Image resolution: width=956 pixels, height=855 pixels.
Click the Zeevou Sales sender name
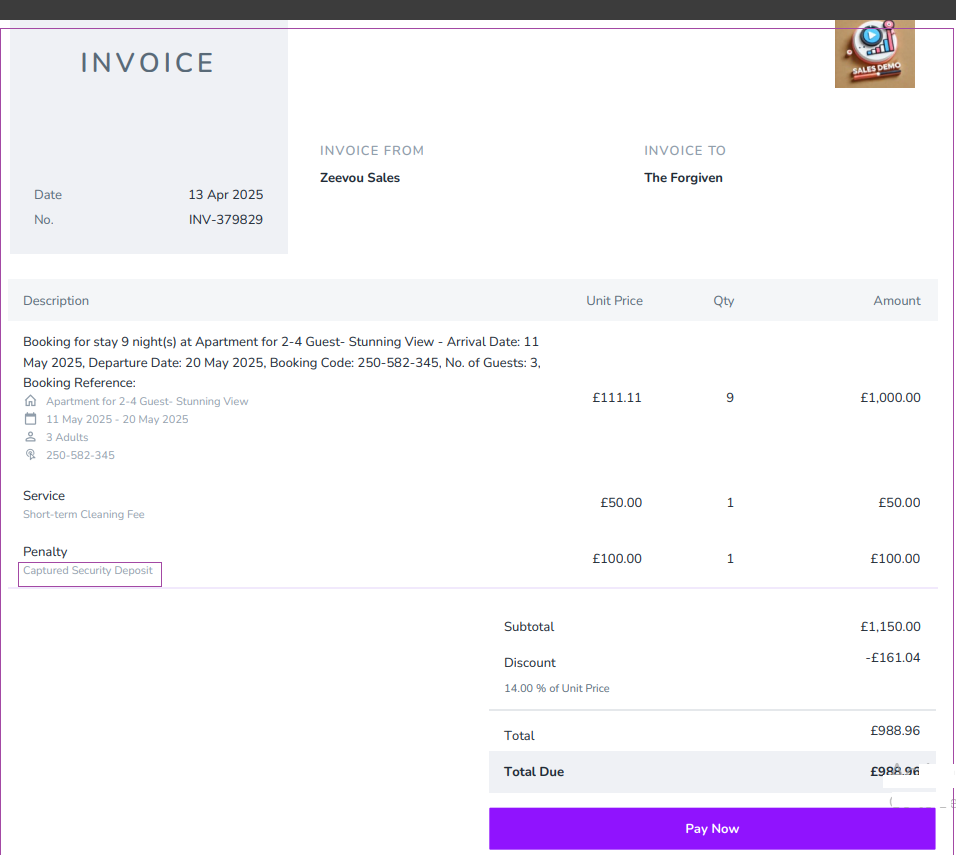point(360,177)
